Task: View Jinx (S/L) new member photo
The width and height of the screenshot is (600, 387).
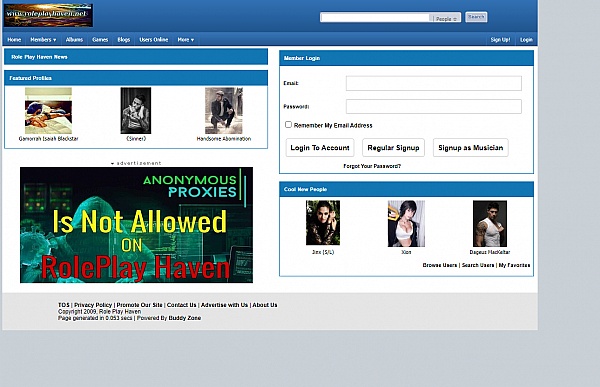Action: point(323,223)
